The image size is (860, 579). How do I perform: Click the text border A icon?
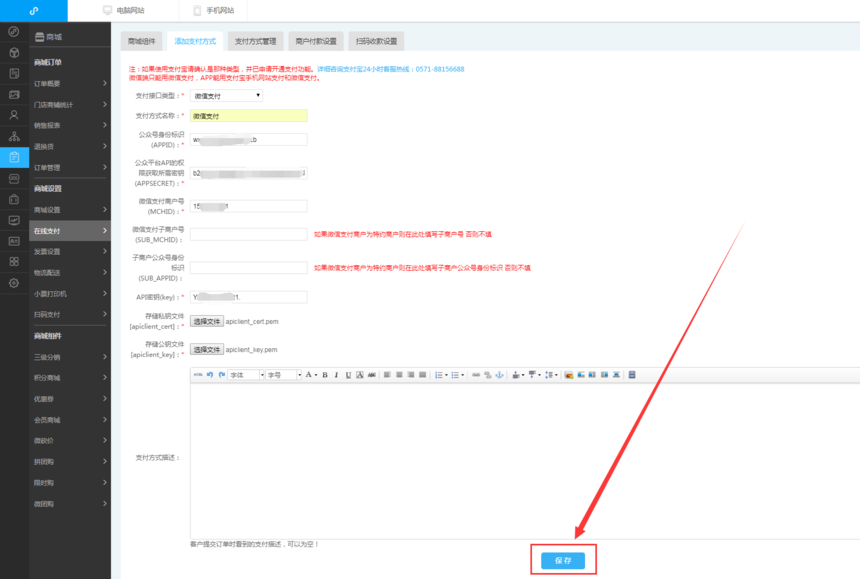click(360, 374)
